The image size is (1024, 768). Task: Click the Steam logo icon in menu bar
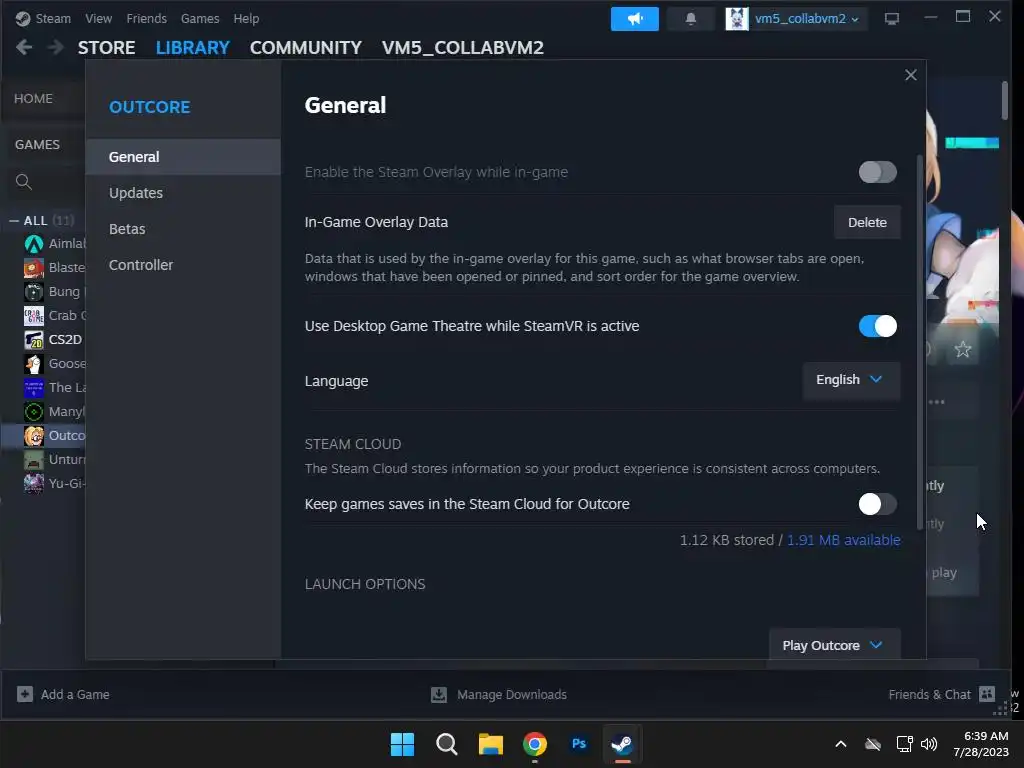coord(23,18)
